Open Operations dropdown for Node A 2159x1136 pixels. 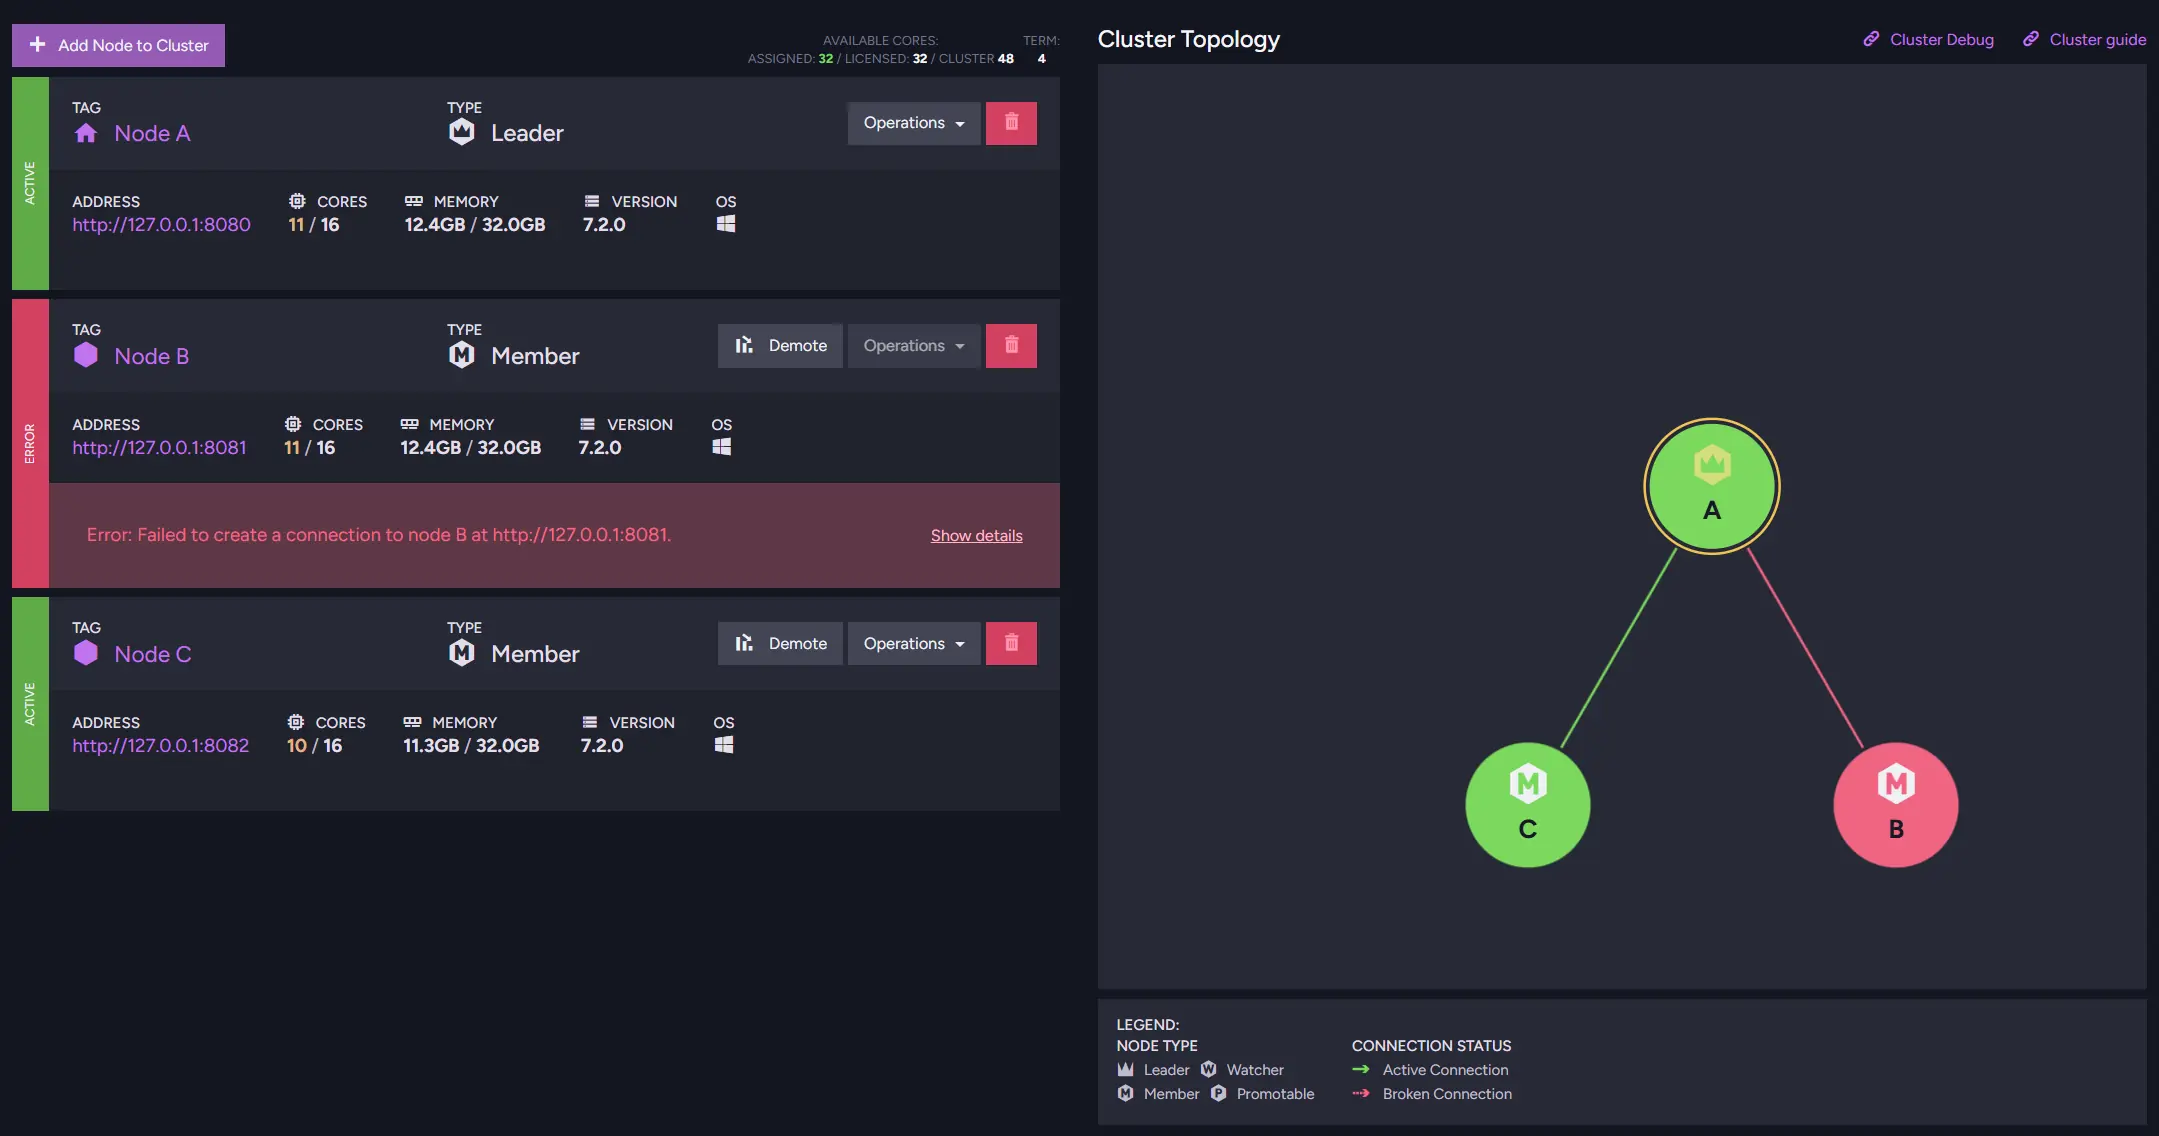point(913,123)
